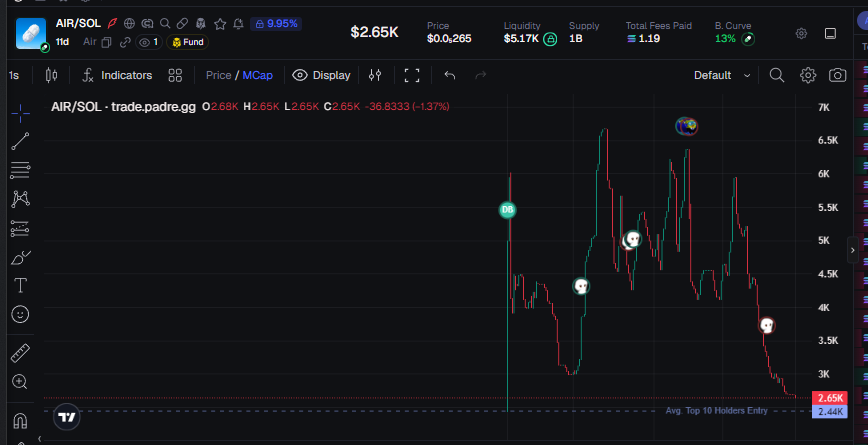The height and width of the screenshot is (445, 868).
Task: Copy the Air token address
Action: pos(106,42)
